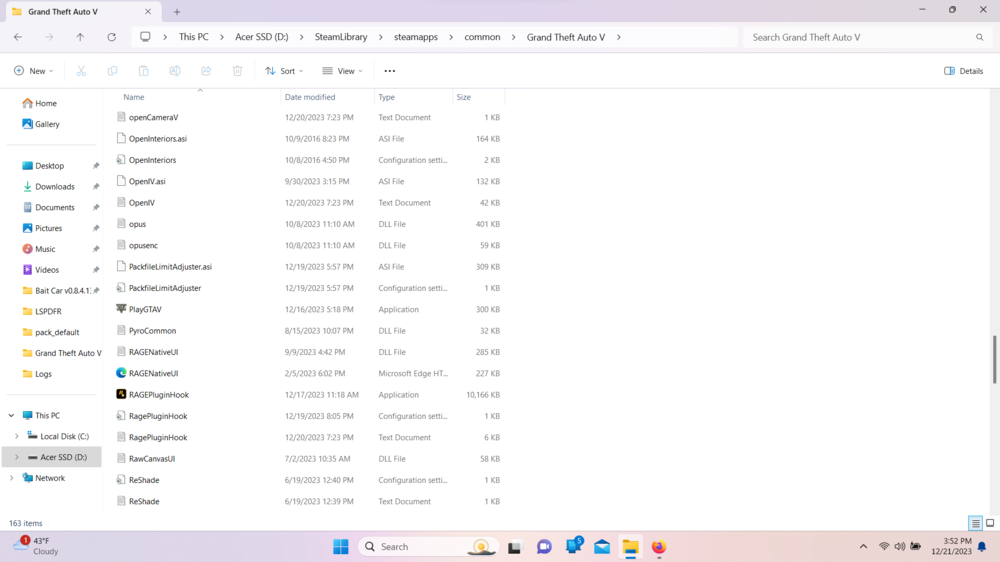The width and height of the screenshot is (1000, 562).
Task: Select the Grand Theft Auto V tab
Action: 82,11
